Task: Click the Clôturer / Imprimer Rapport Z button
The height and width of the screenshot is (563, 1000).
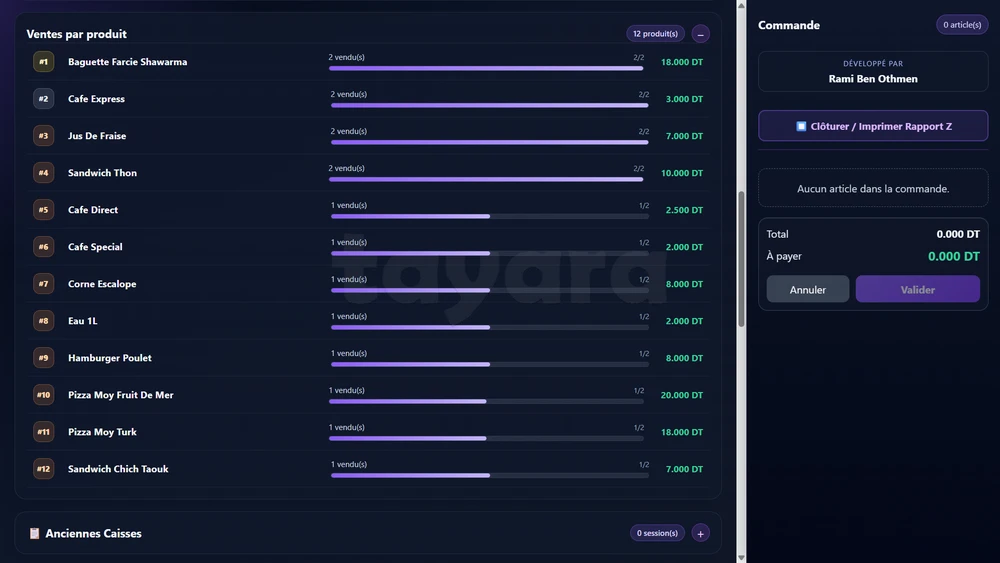Action: [873, 126]
